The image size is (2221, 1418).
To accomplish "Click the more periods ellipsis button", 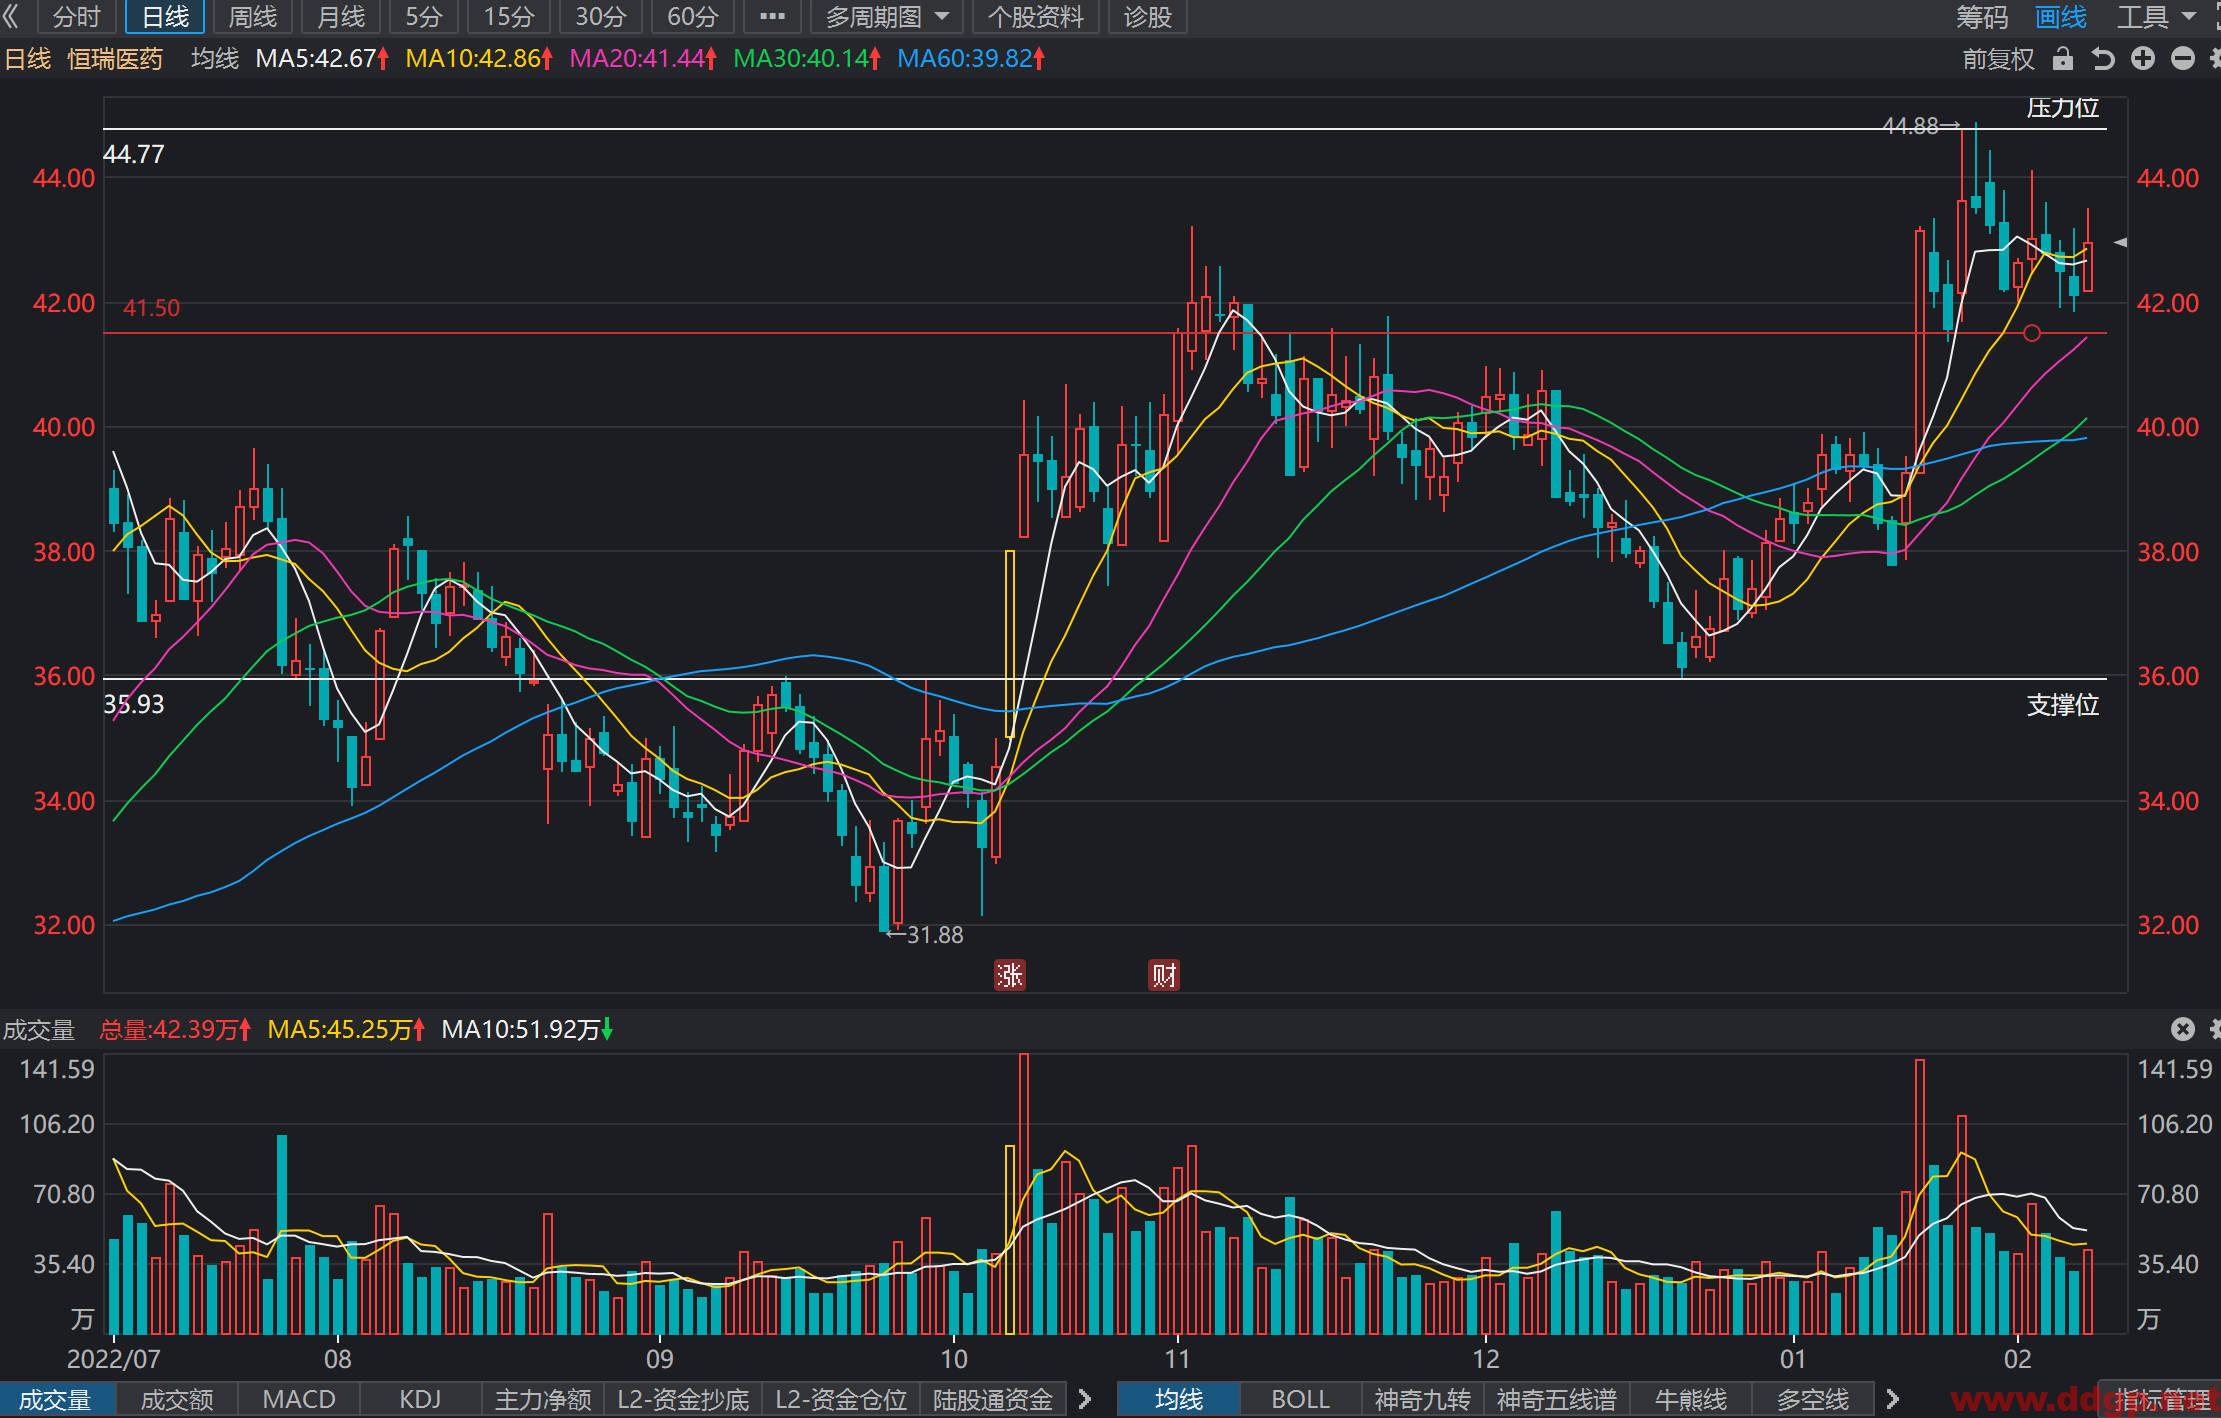I will [x=772, y=17].
